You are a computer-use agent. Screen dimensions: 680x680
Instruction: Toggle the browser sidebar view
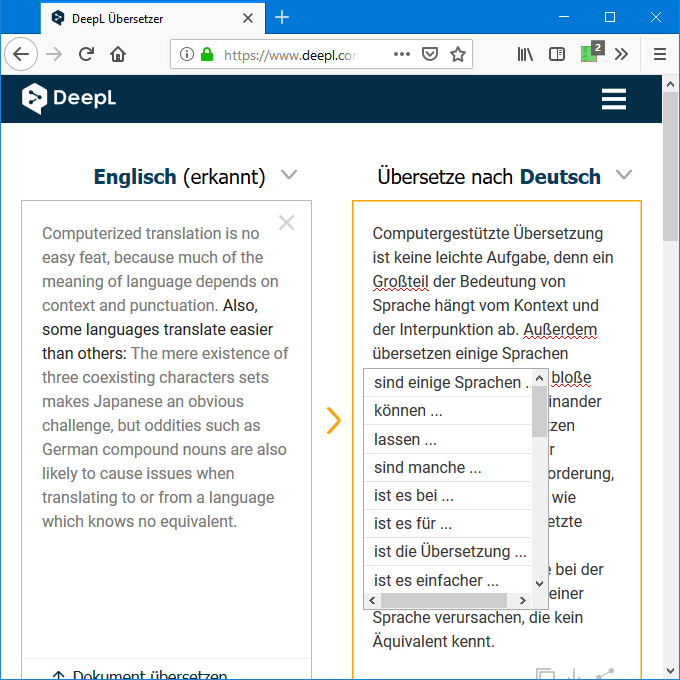[x=557, y=54]
